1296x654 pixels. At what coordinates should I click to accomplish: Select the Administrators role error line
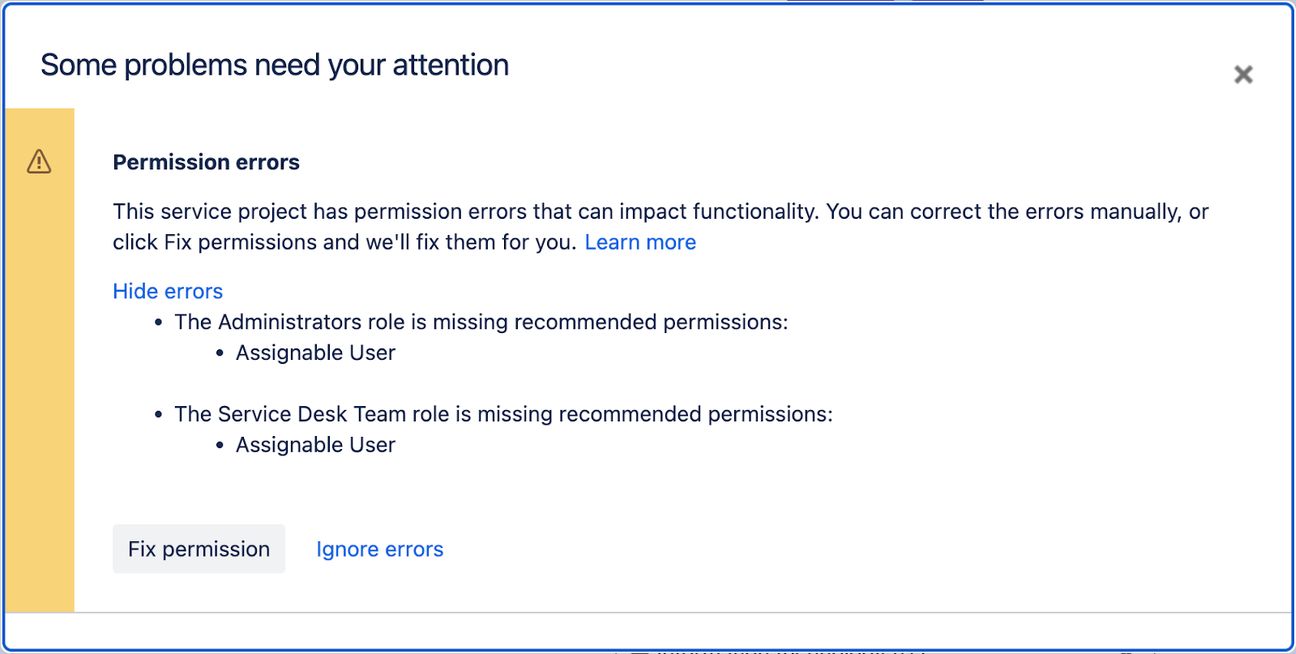(481, 322)
